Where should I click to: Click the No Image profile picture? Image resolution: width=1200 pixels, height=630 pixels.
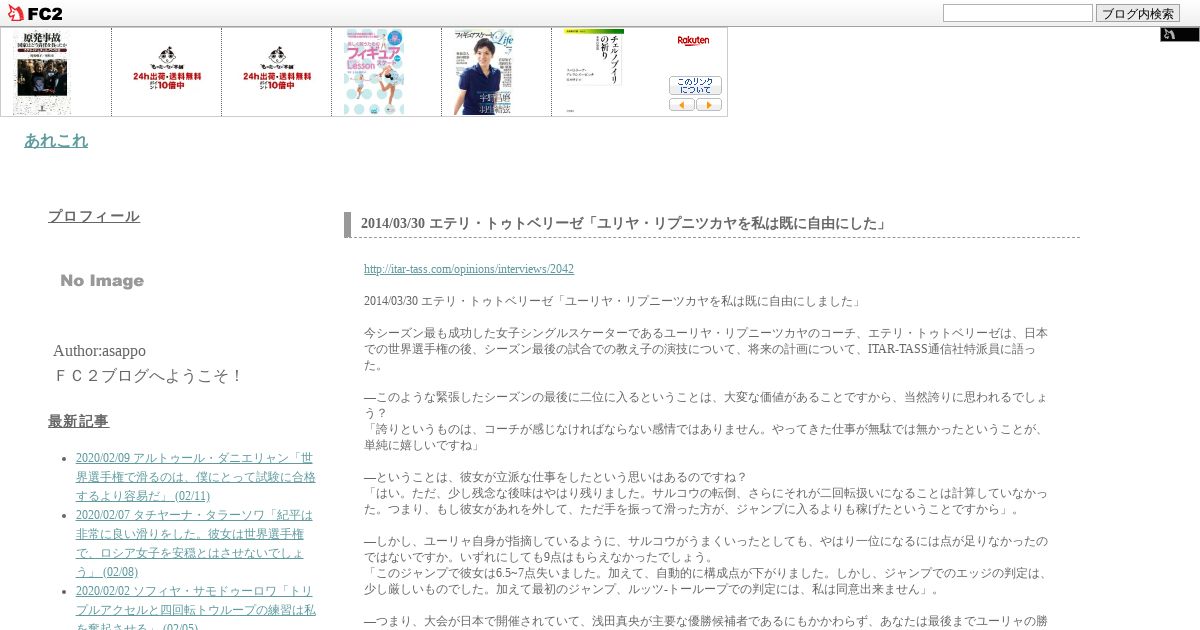(102, 281)
